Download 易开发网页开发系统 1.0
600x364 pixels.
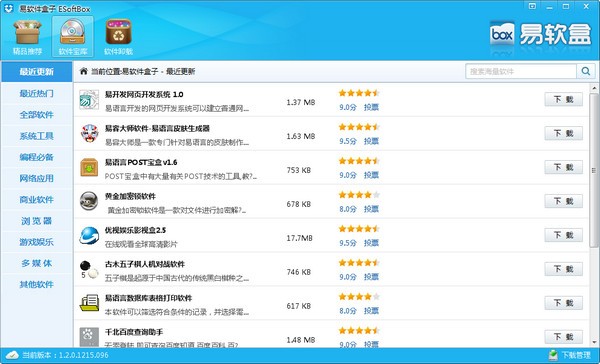click(564, 100)
